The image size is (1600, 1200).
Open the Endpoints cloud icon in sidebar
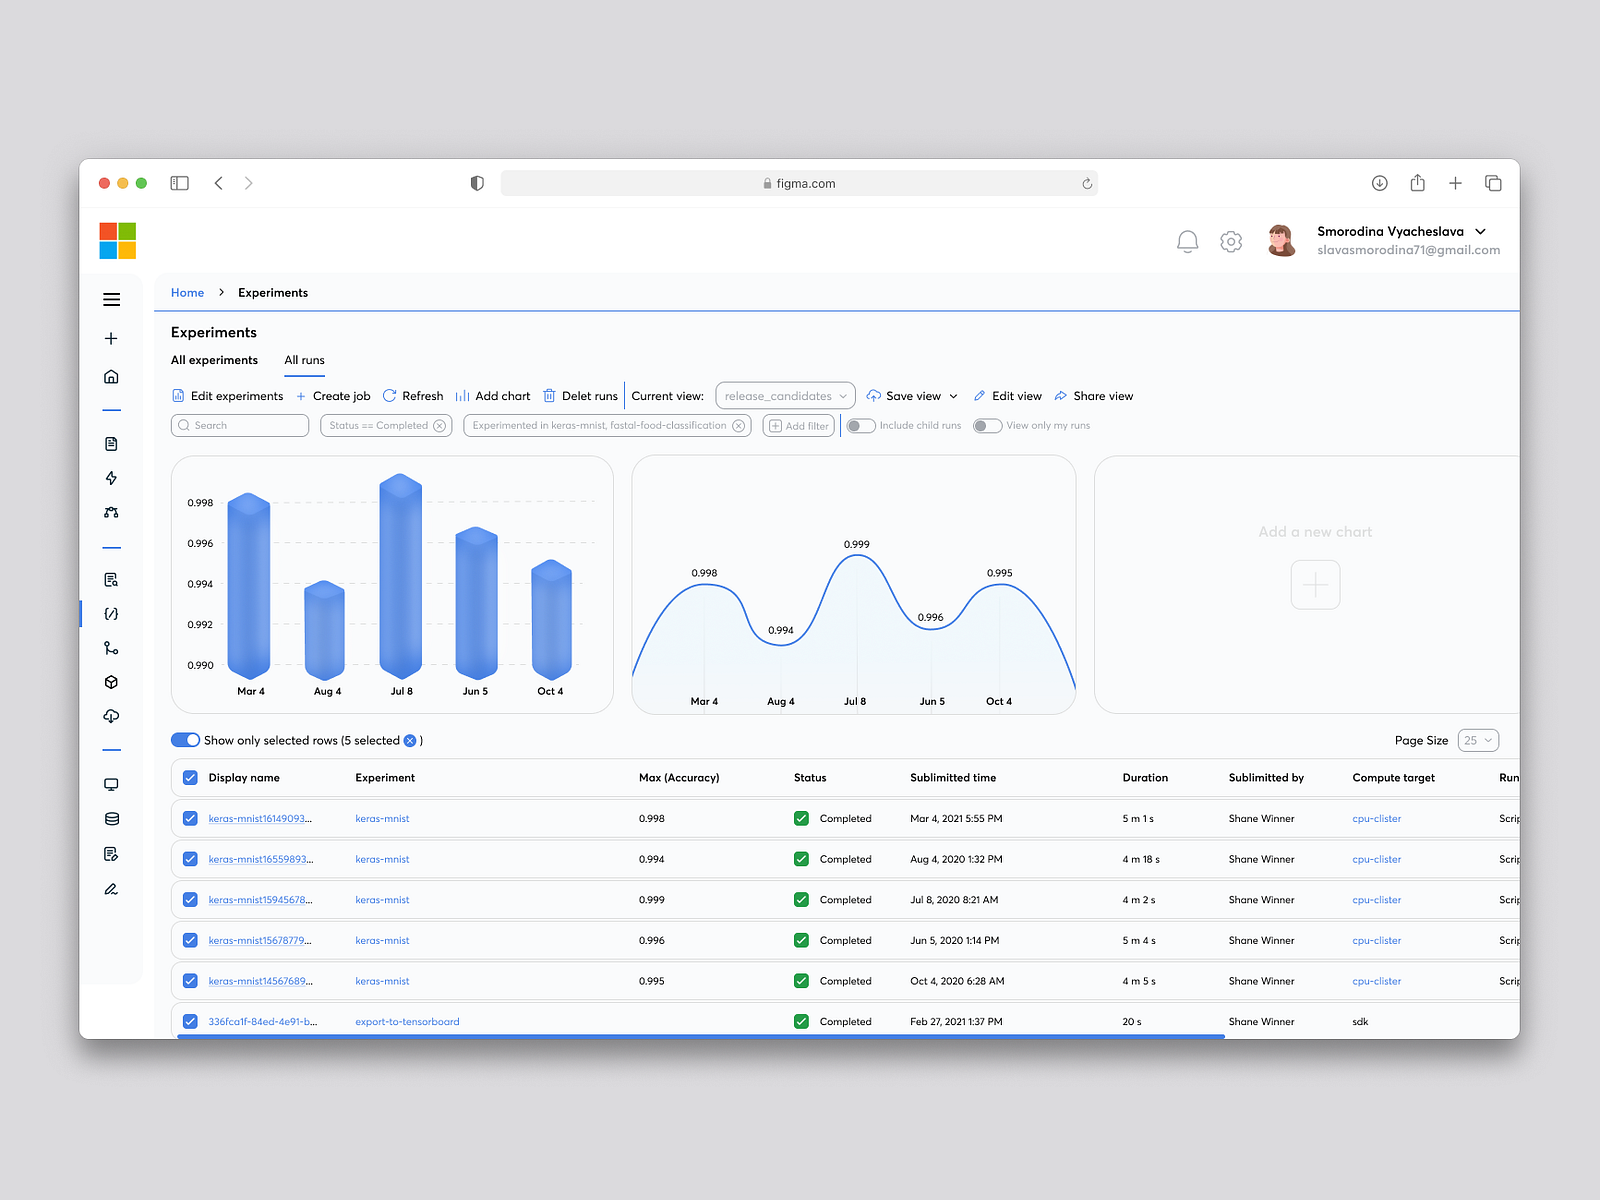[x=111, y=716]
